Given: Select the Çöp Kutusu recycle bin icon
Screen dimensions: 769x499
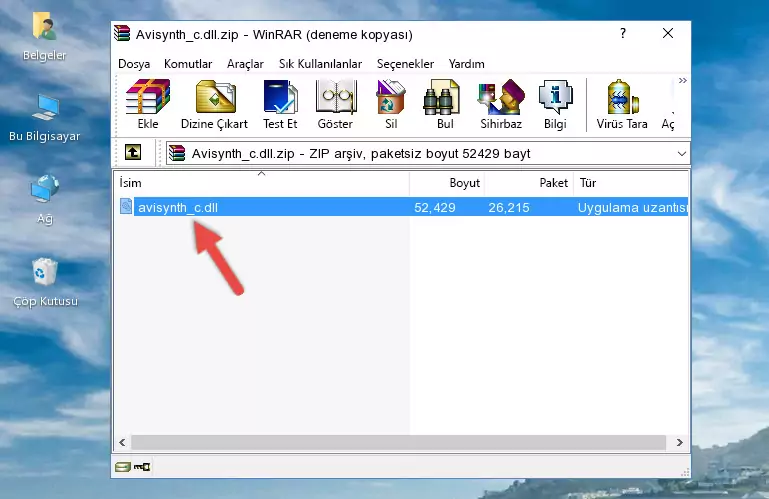Looking at the screenshot, I should [45, 271].
